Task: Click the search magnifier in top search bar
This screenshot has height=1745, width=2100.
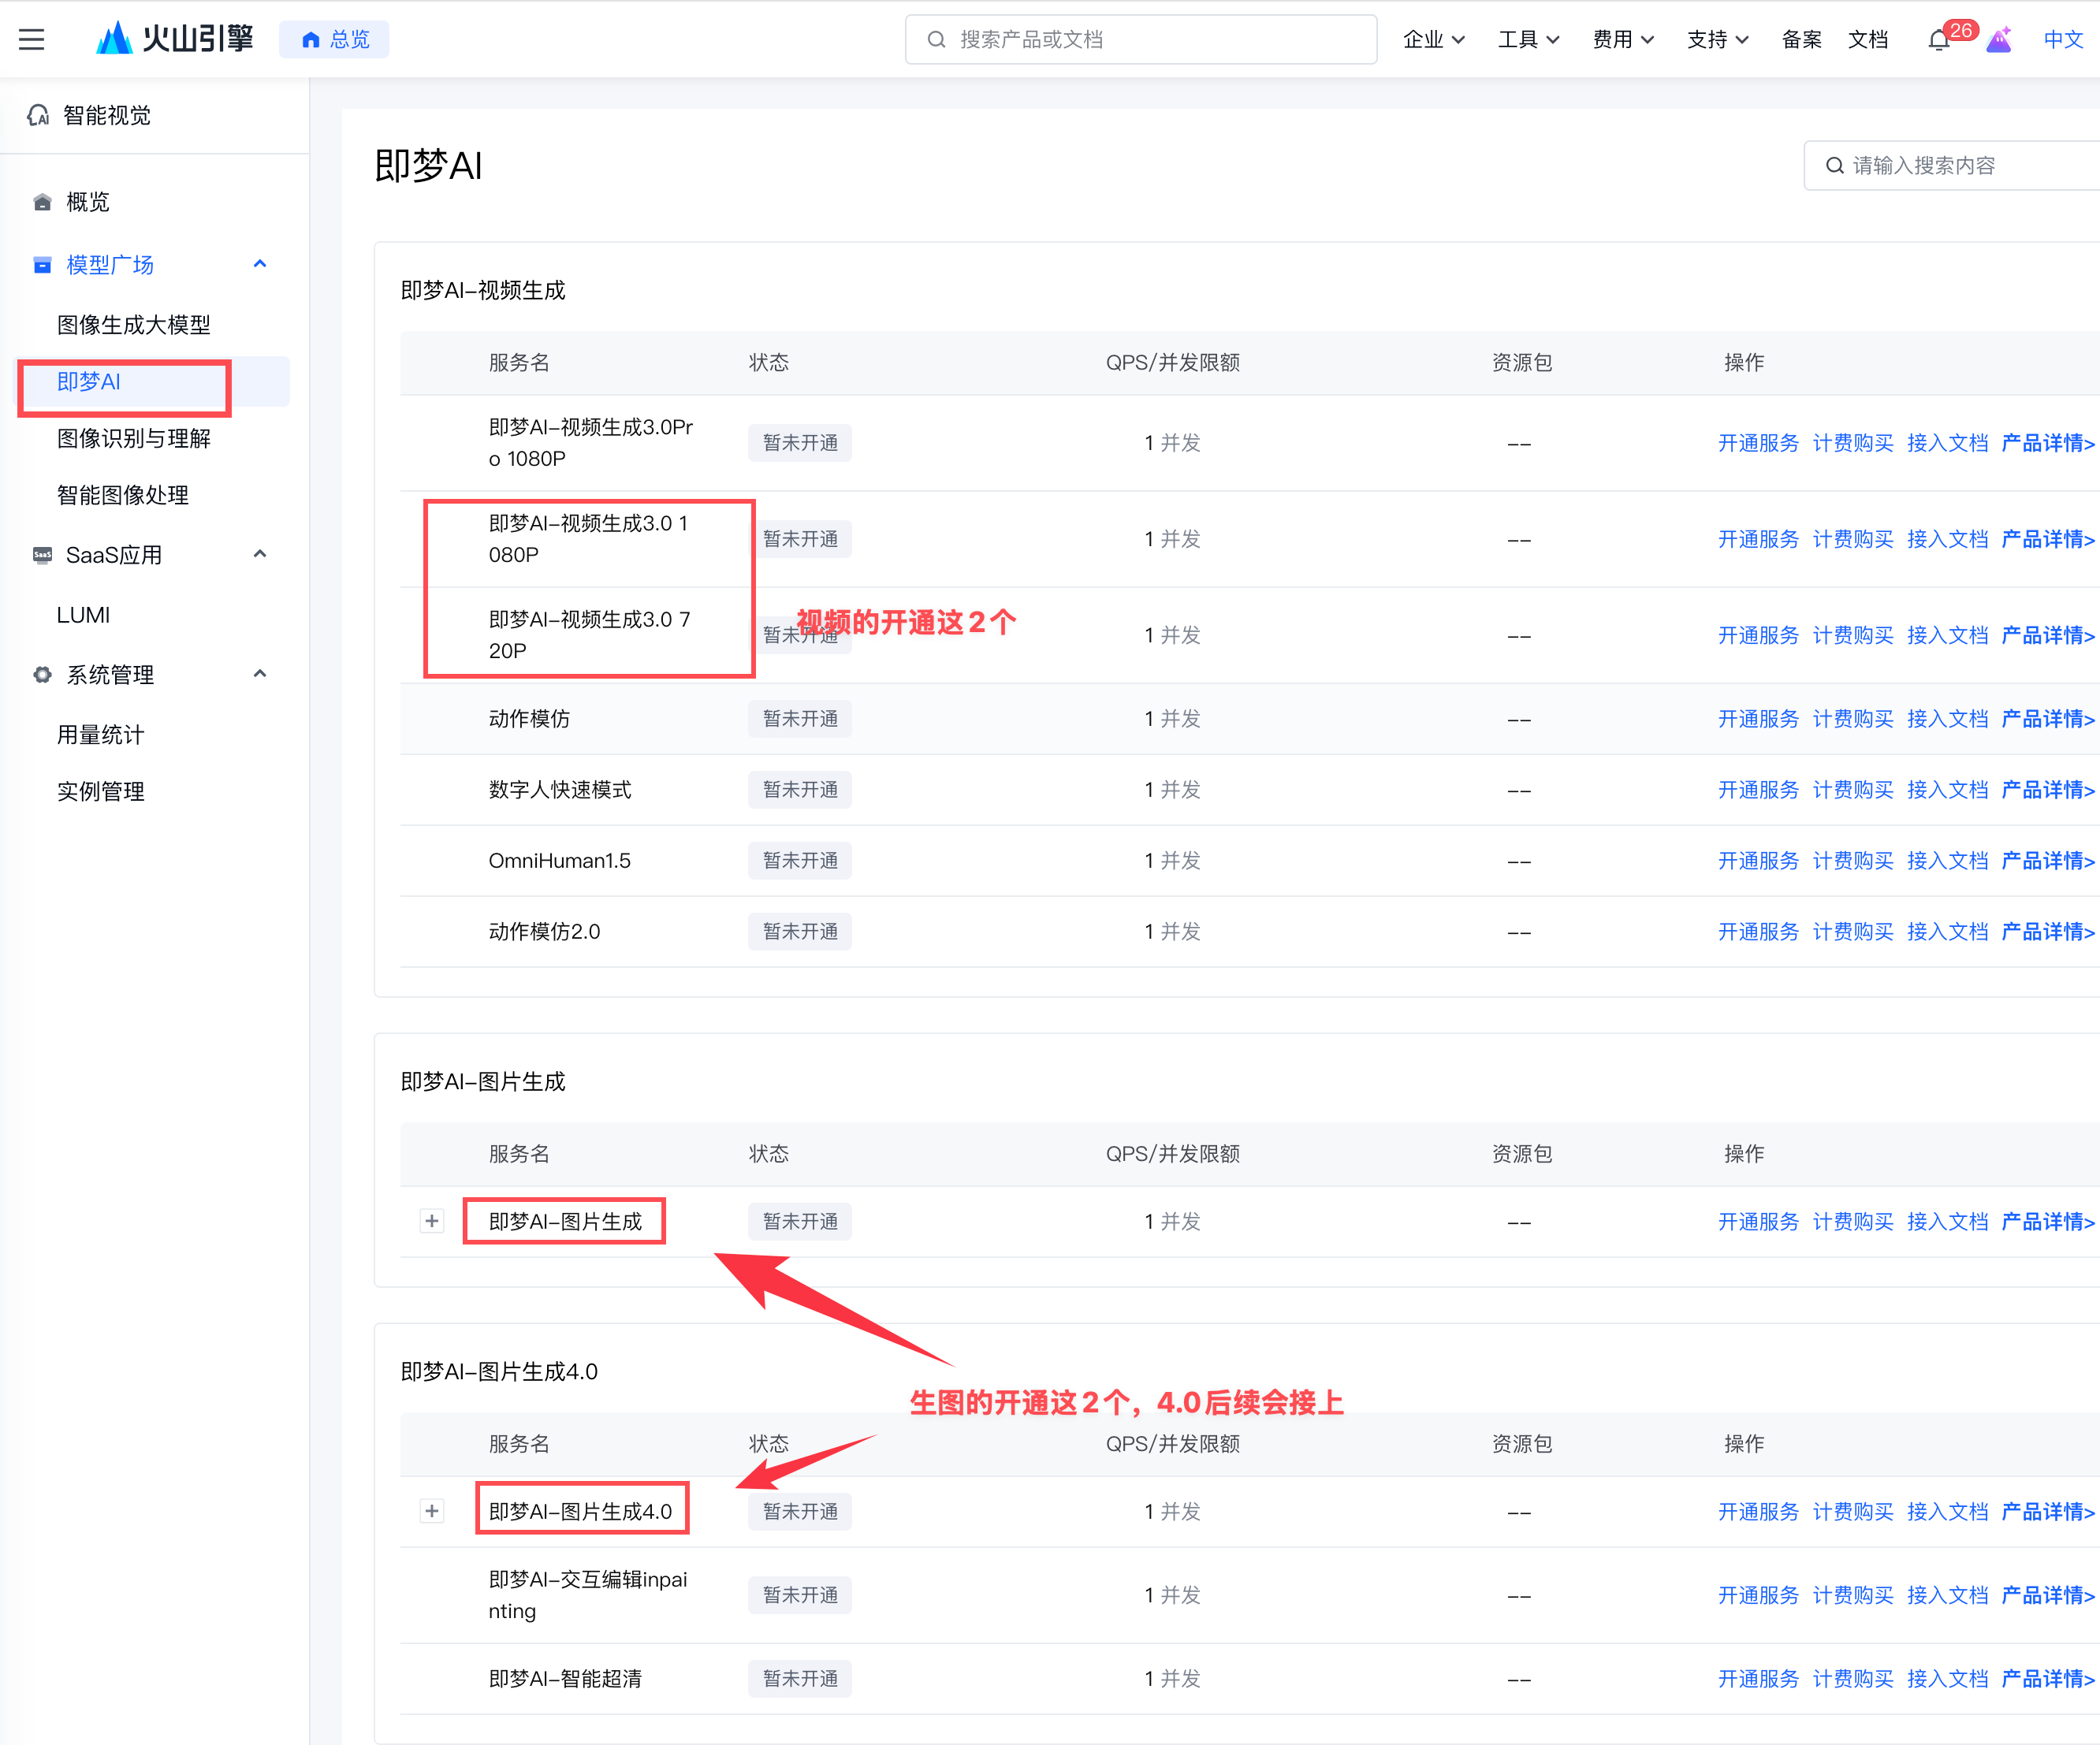Action: pos(936,40)
